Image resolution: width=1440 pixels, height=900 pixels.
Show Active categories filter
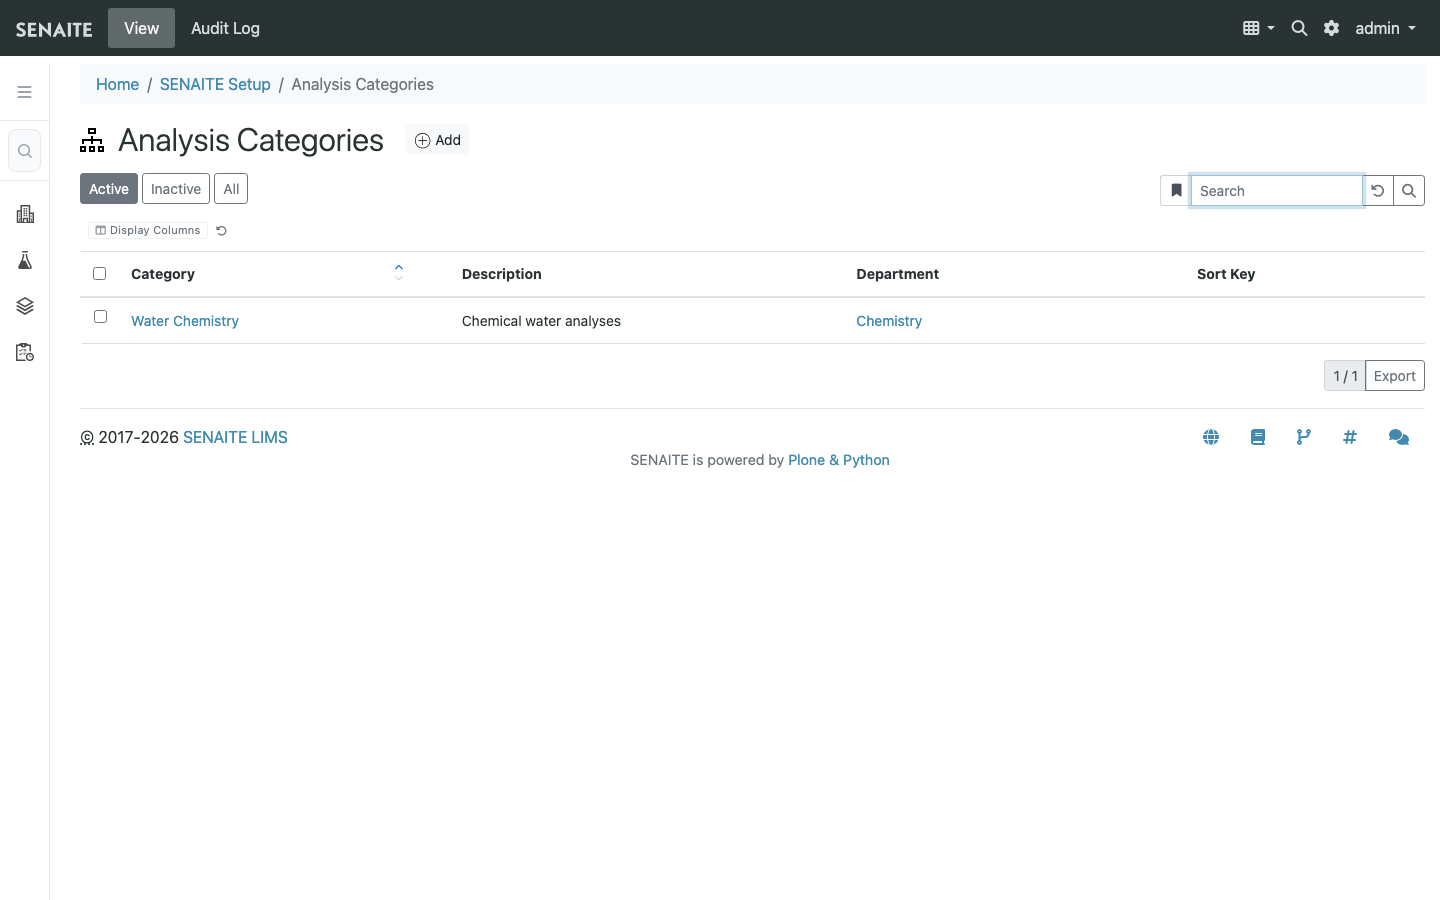109,189
